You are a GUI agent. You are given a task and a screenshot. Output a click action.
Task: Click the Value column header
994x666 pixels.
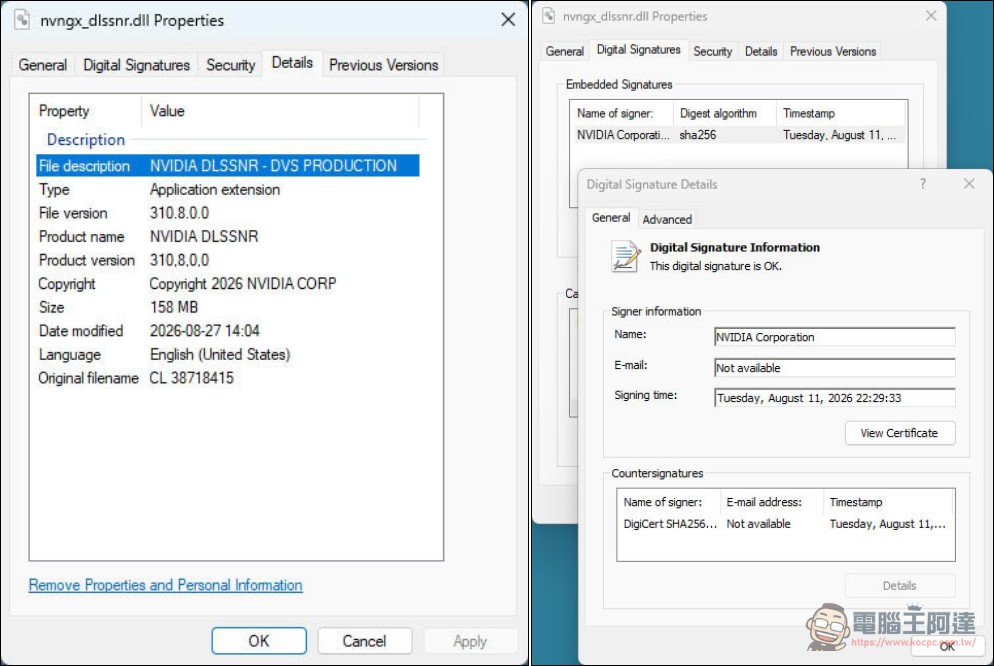click(280, 111)
